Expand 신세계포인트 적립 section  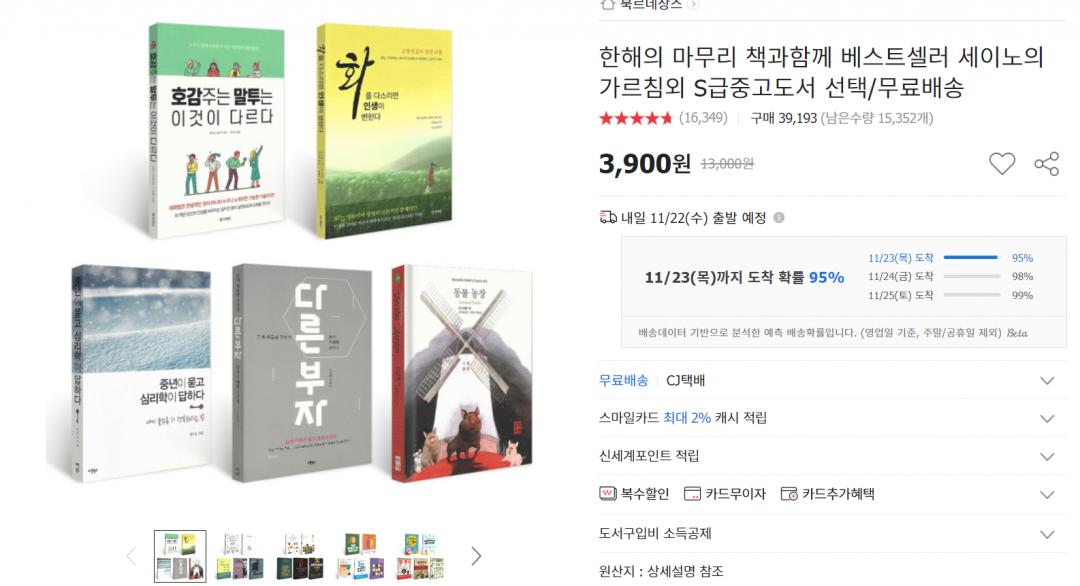[x=833, y=456]
